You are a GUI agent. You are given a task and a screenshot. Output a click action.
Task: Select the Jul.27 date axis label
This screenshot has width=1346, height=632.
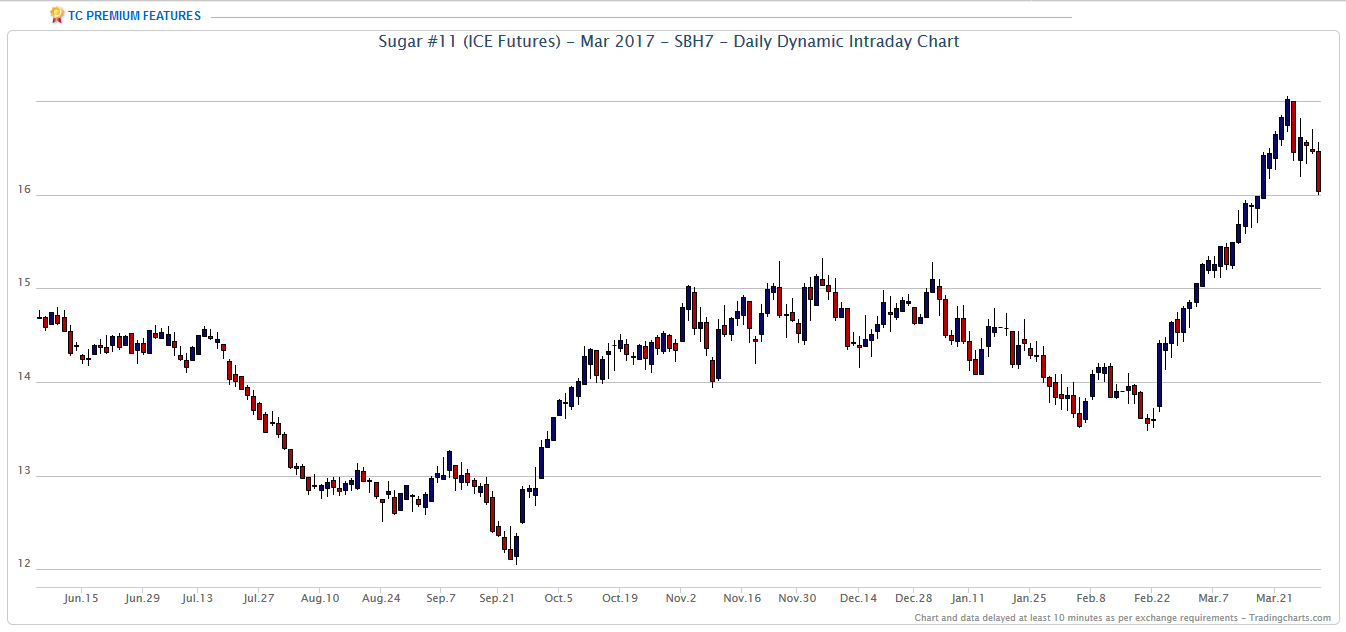point(258,598)
